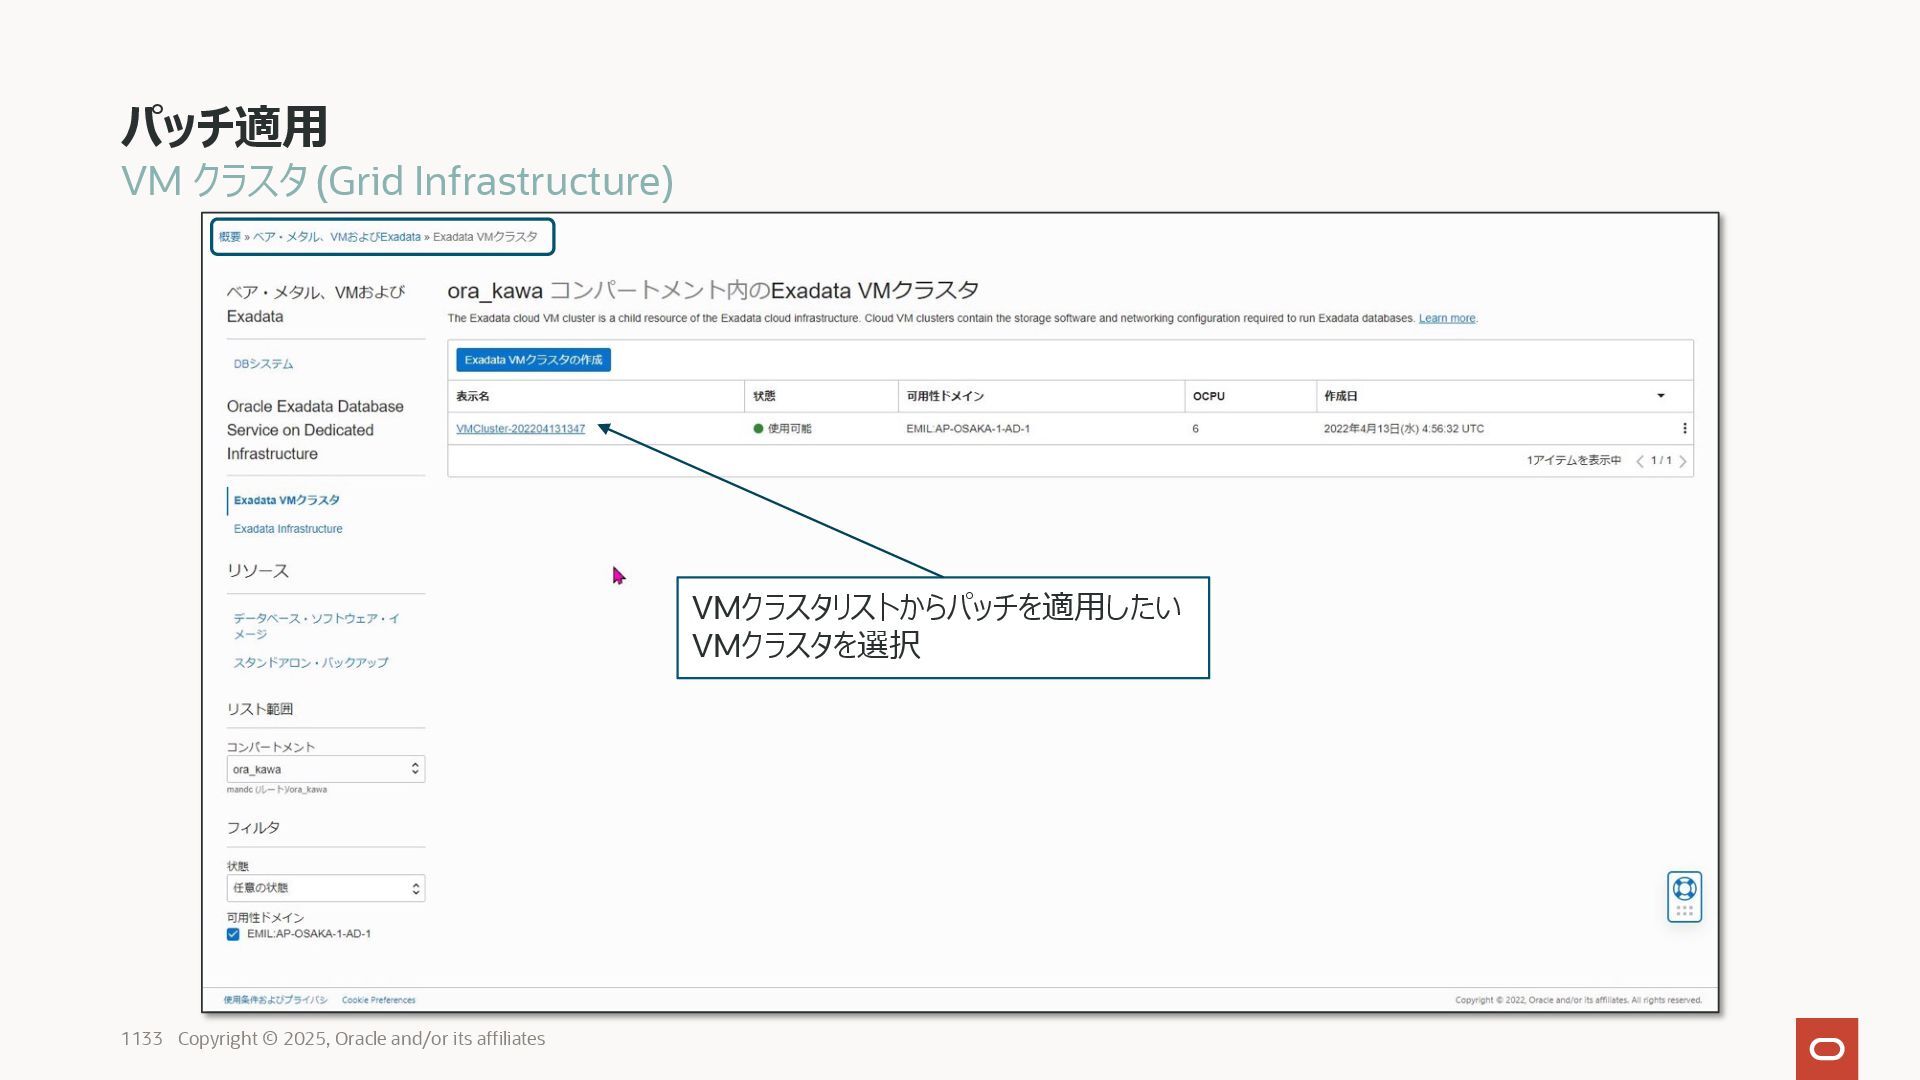
Task: Click the Learn more link
Action: pos(1446,318)
